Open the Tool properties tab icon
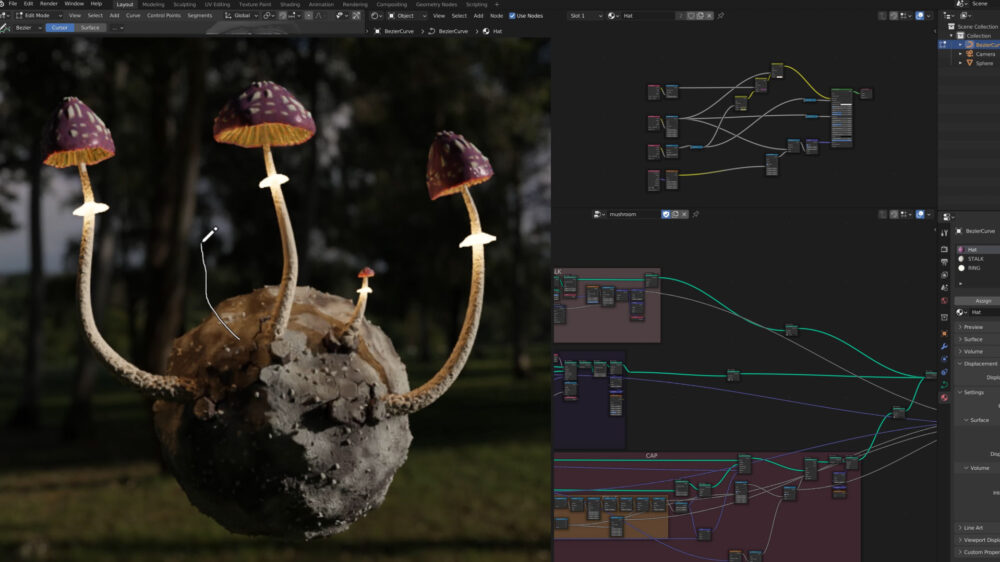1000x562 pixels. pyautogui.click(x=945, y=233)
